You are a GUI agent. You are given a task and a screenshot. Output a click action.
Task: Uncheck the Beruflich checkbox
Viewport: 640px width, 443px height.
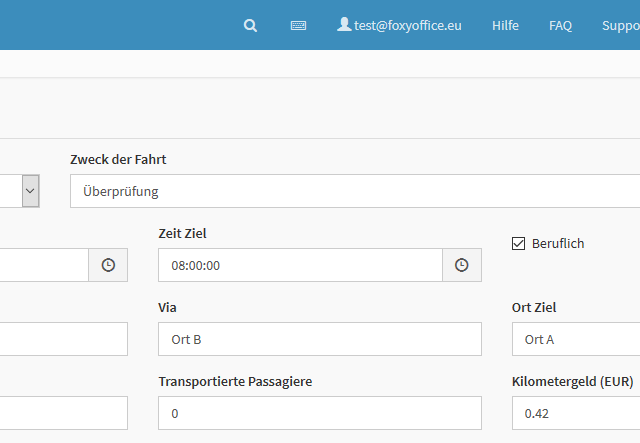pyautogui.click(x=518, y=243)
